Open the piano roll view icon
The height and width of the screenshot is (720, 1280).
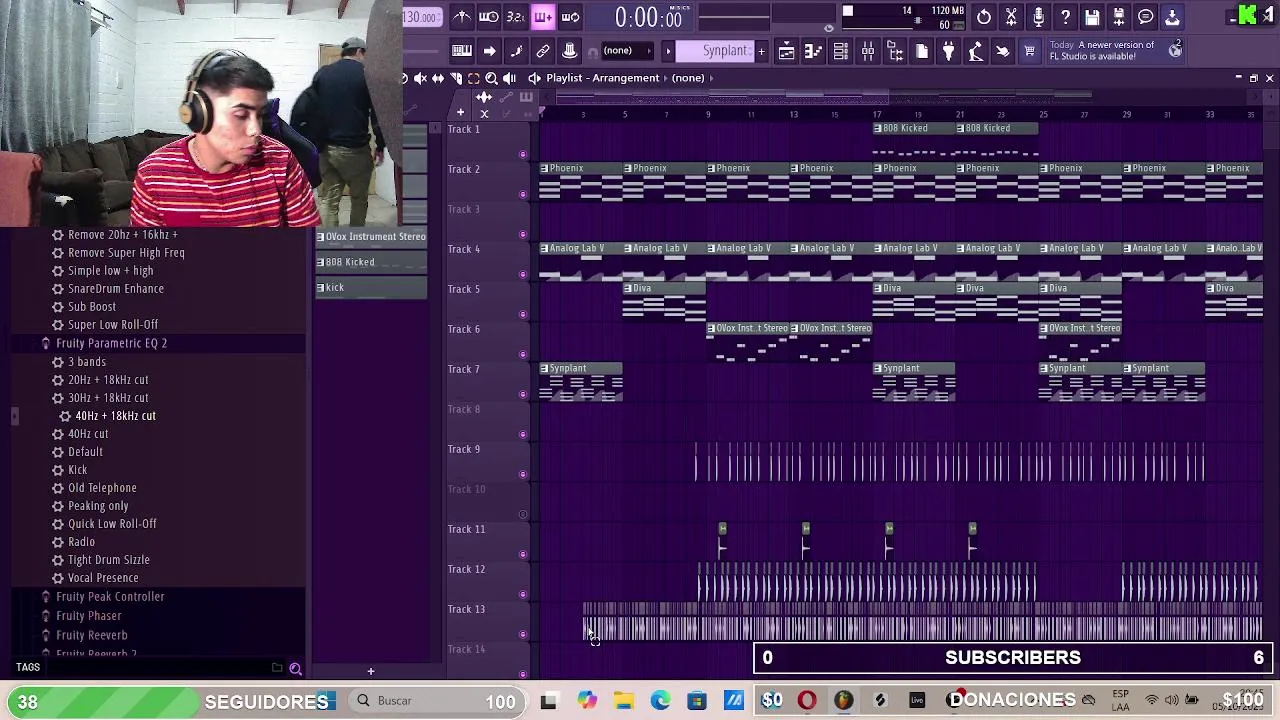[814, 52]
